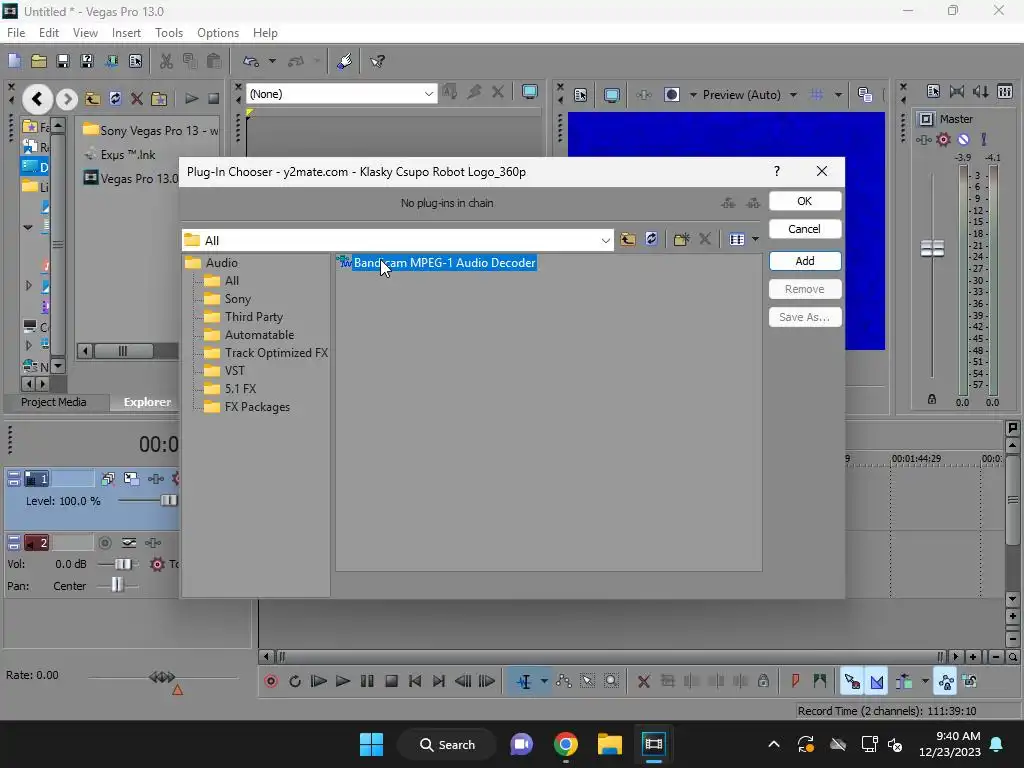Screen dimensions: 1024x768
Task: Open Master FX gear icon in Master bus
Action: (x=943, y=139)
